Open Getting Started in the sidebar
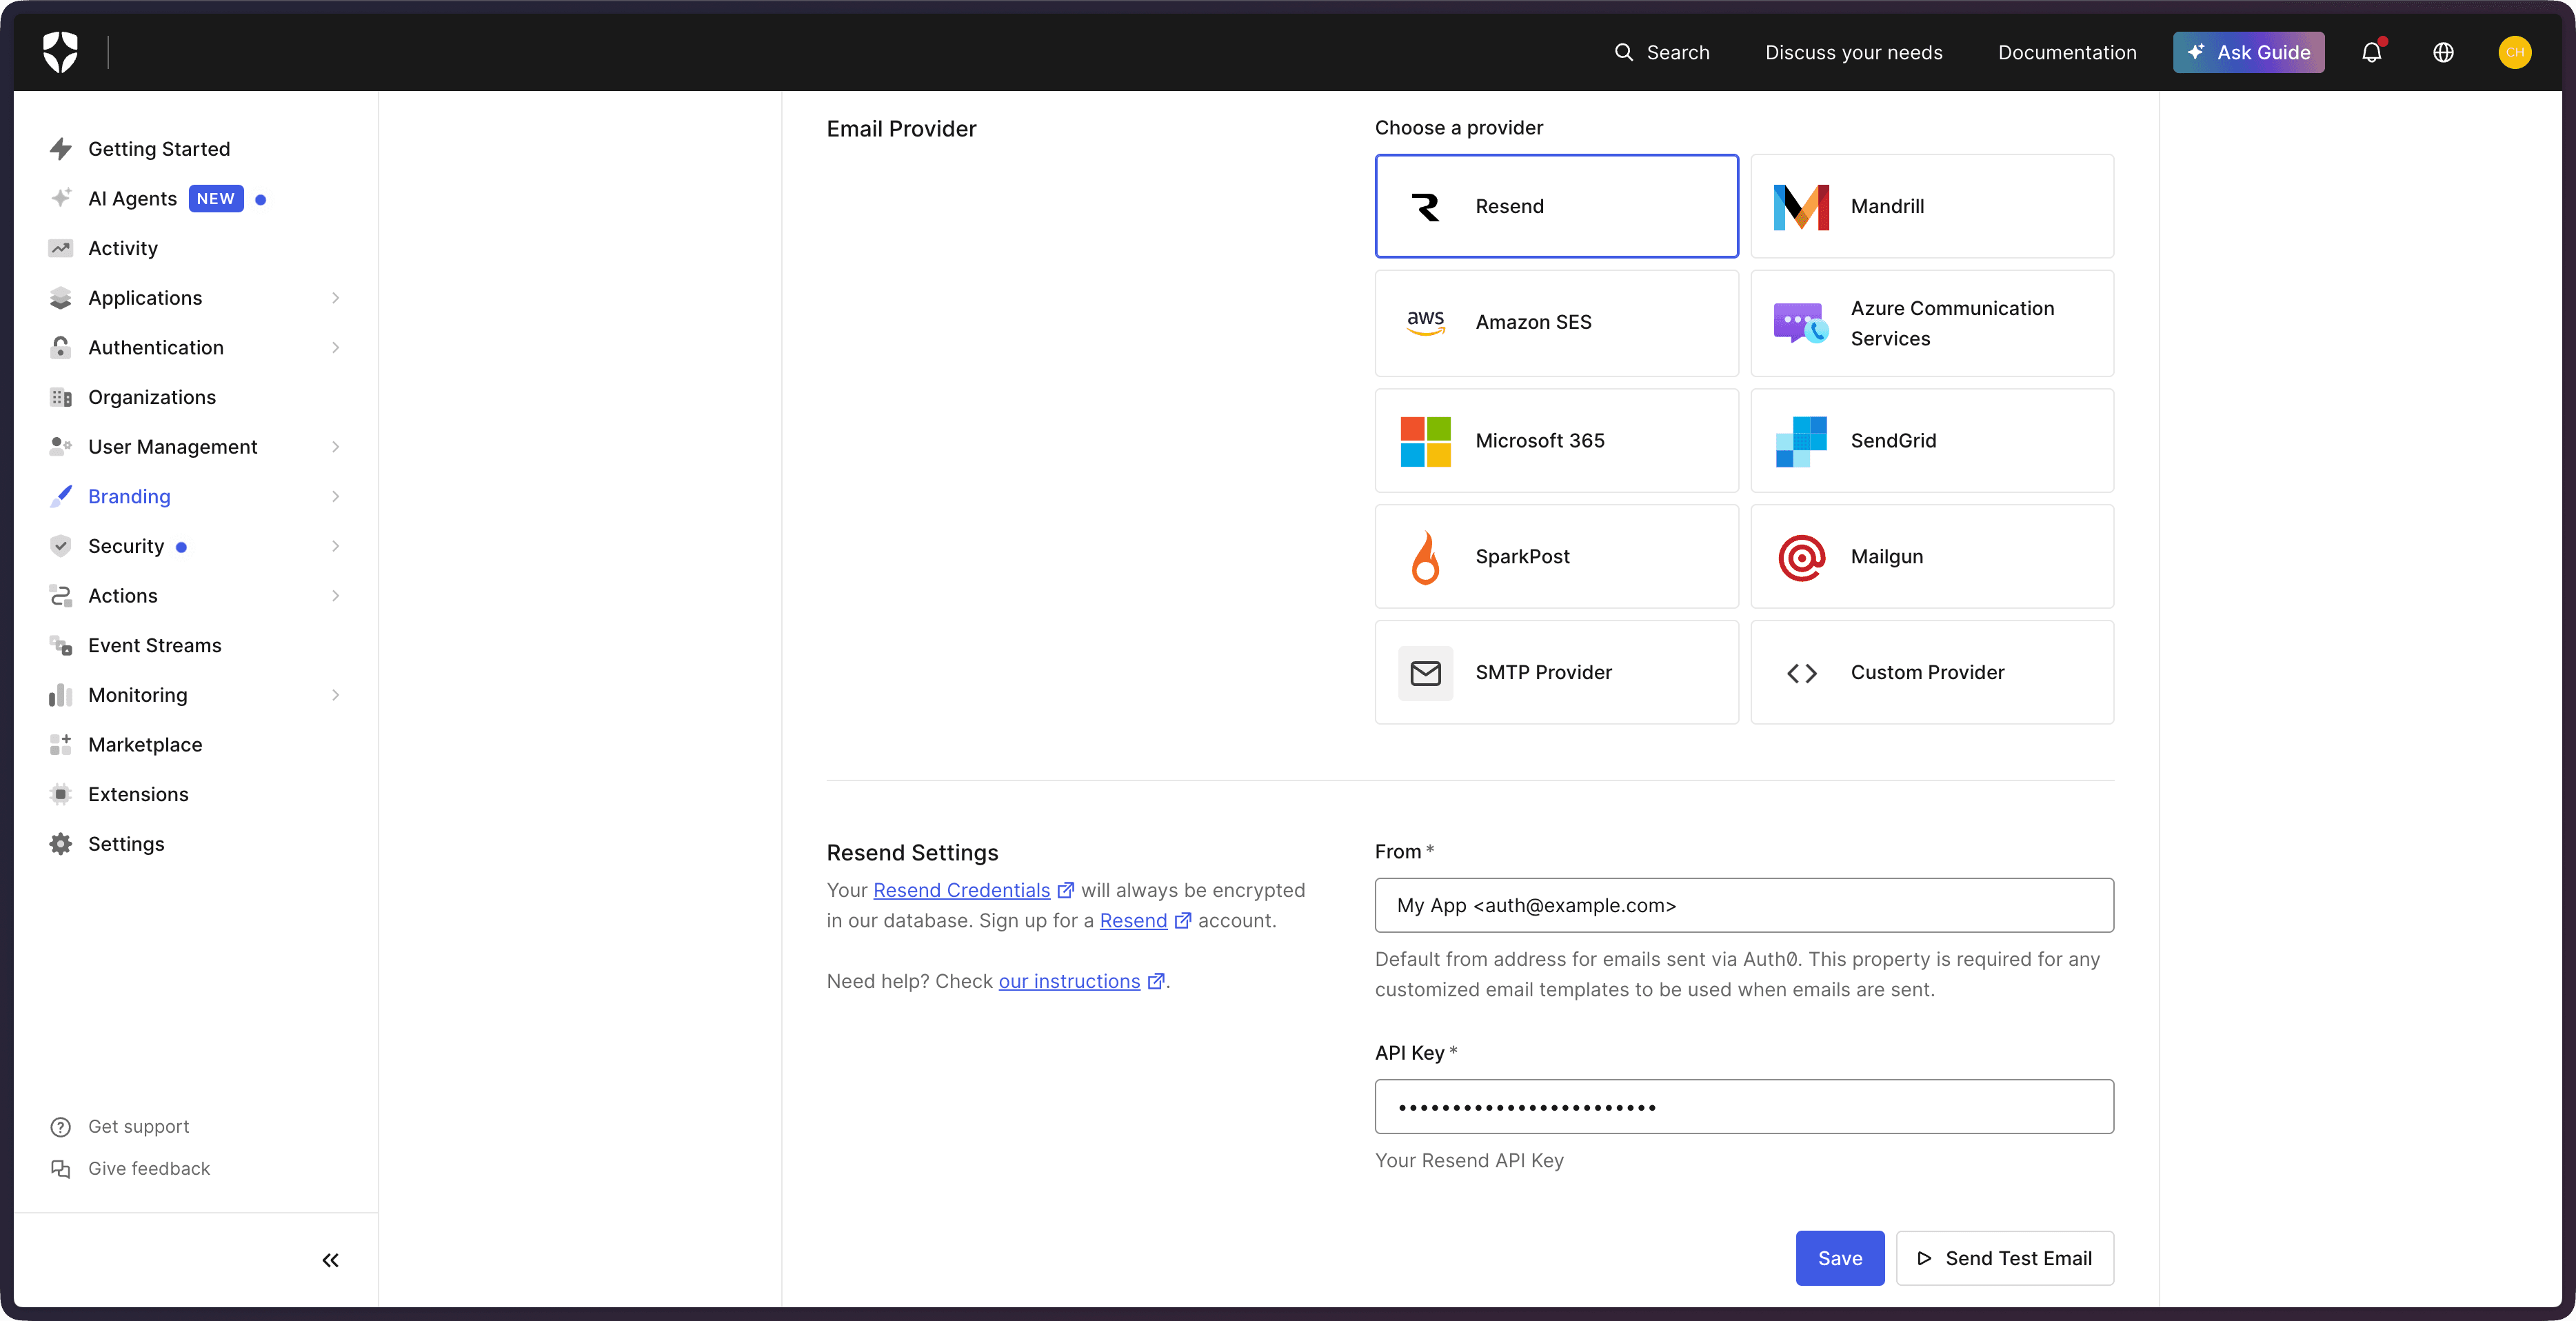This screenshot has width=2576, height=1321. (x=159, y=149)
